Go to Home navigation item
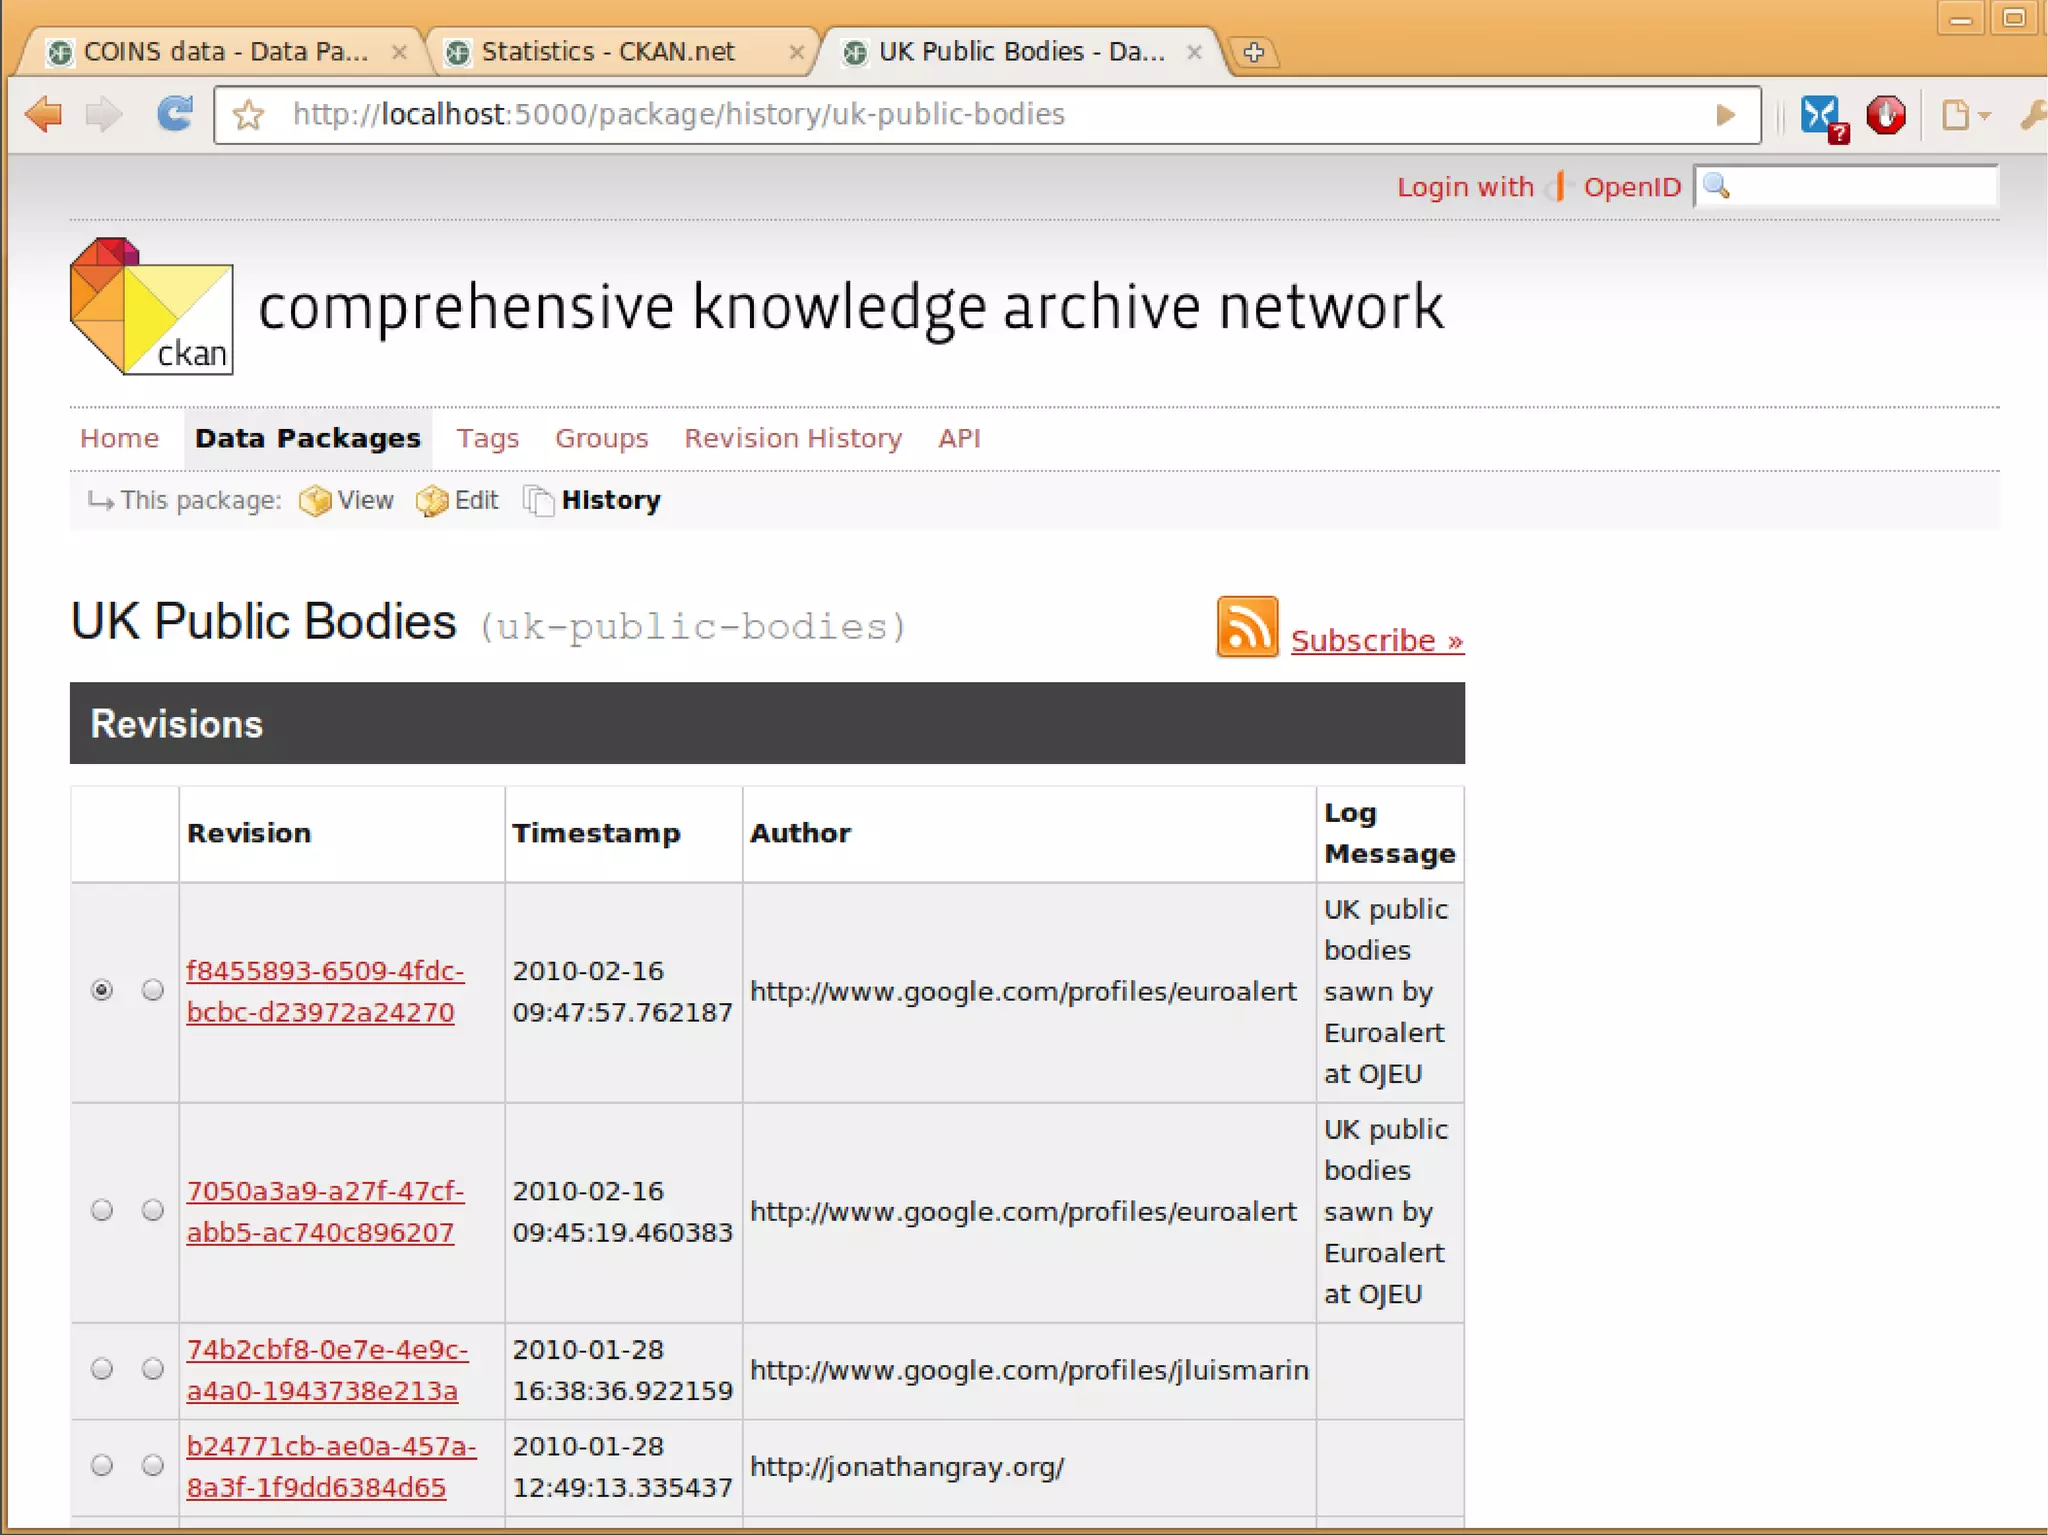2048x1535 pixels. [119, 438]
